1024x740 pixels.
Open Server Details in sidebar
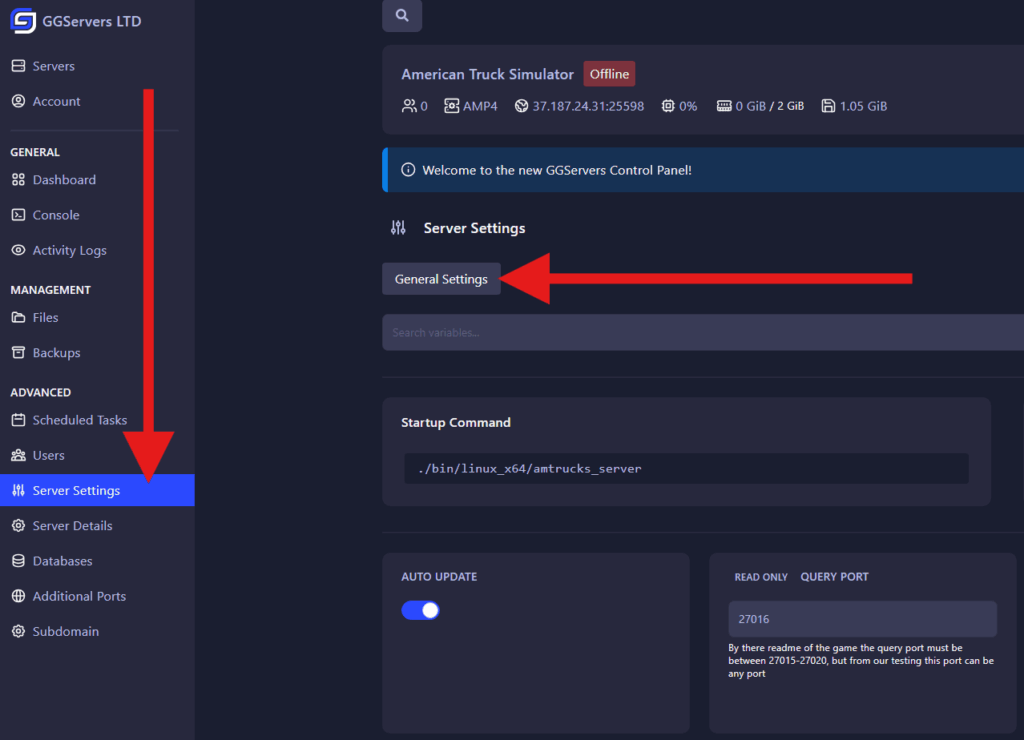[72, 526]
